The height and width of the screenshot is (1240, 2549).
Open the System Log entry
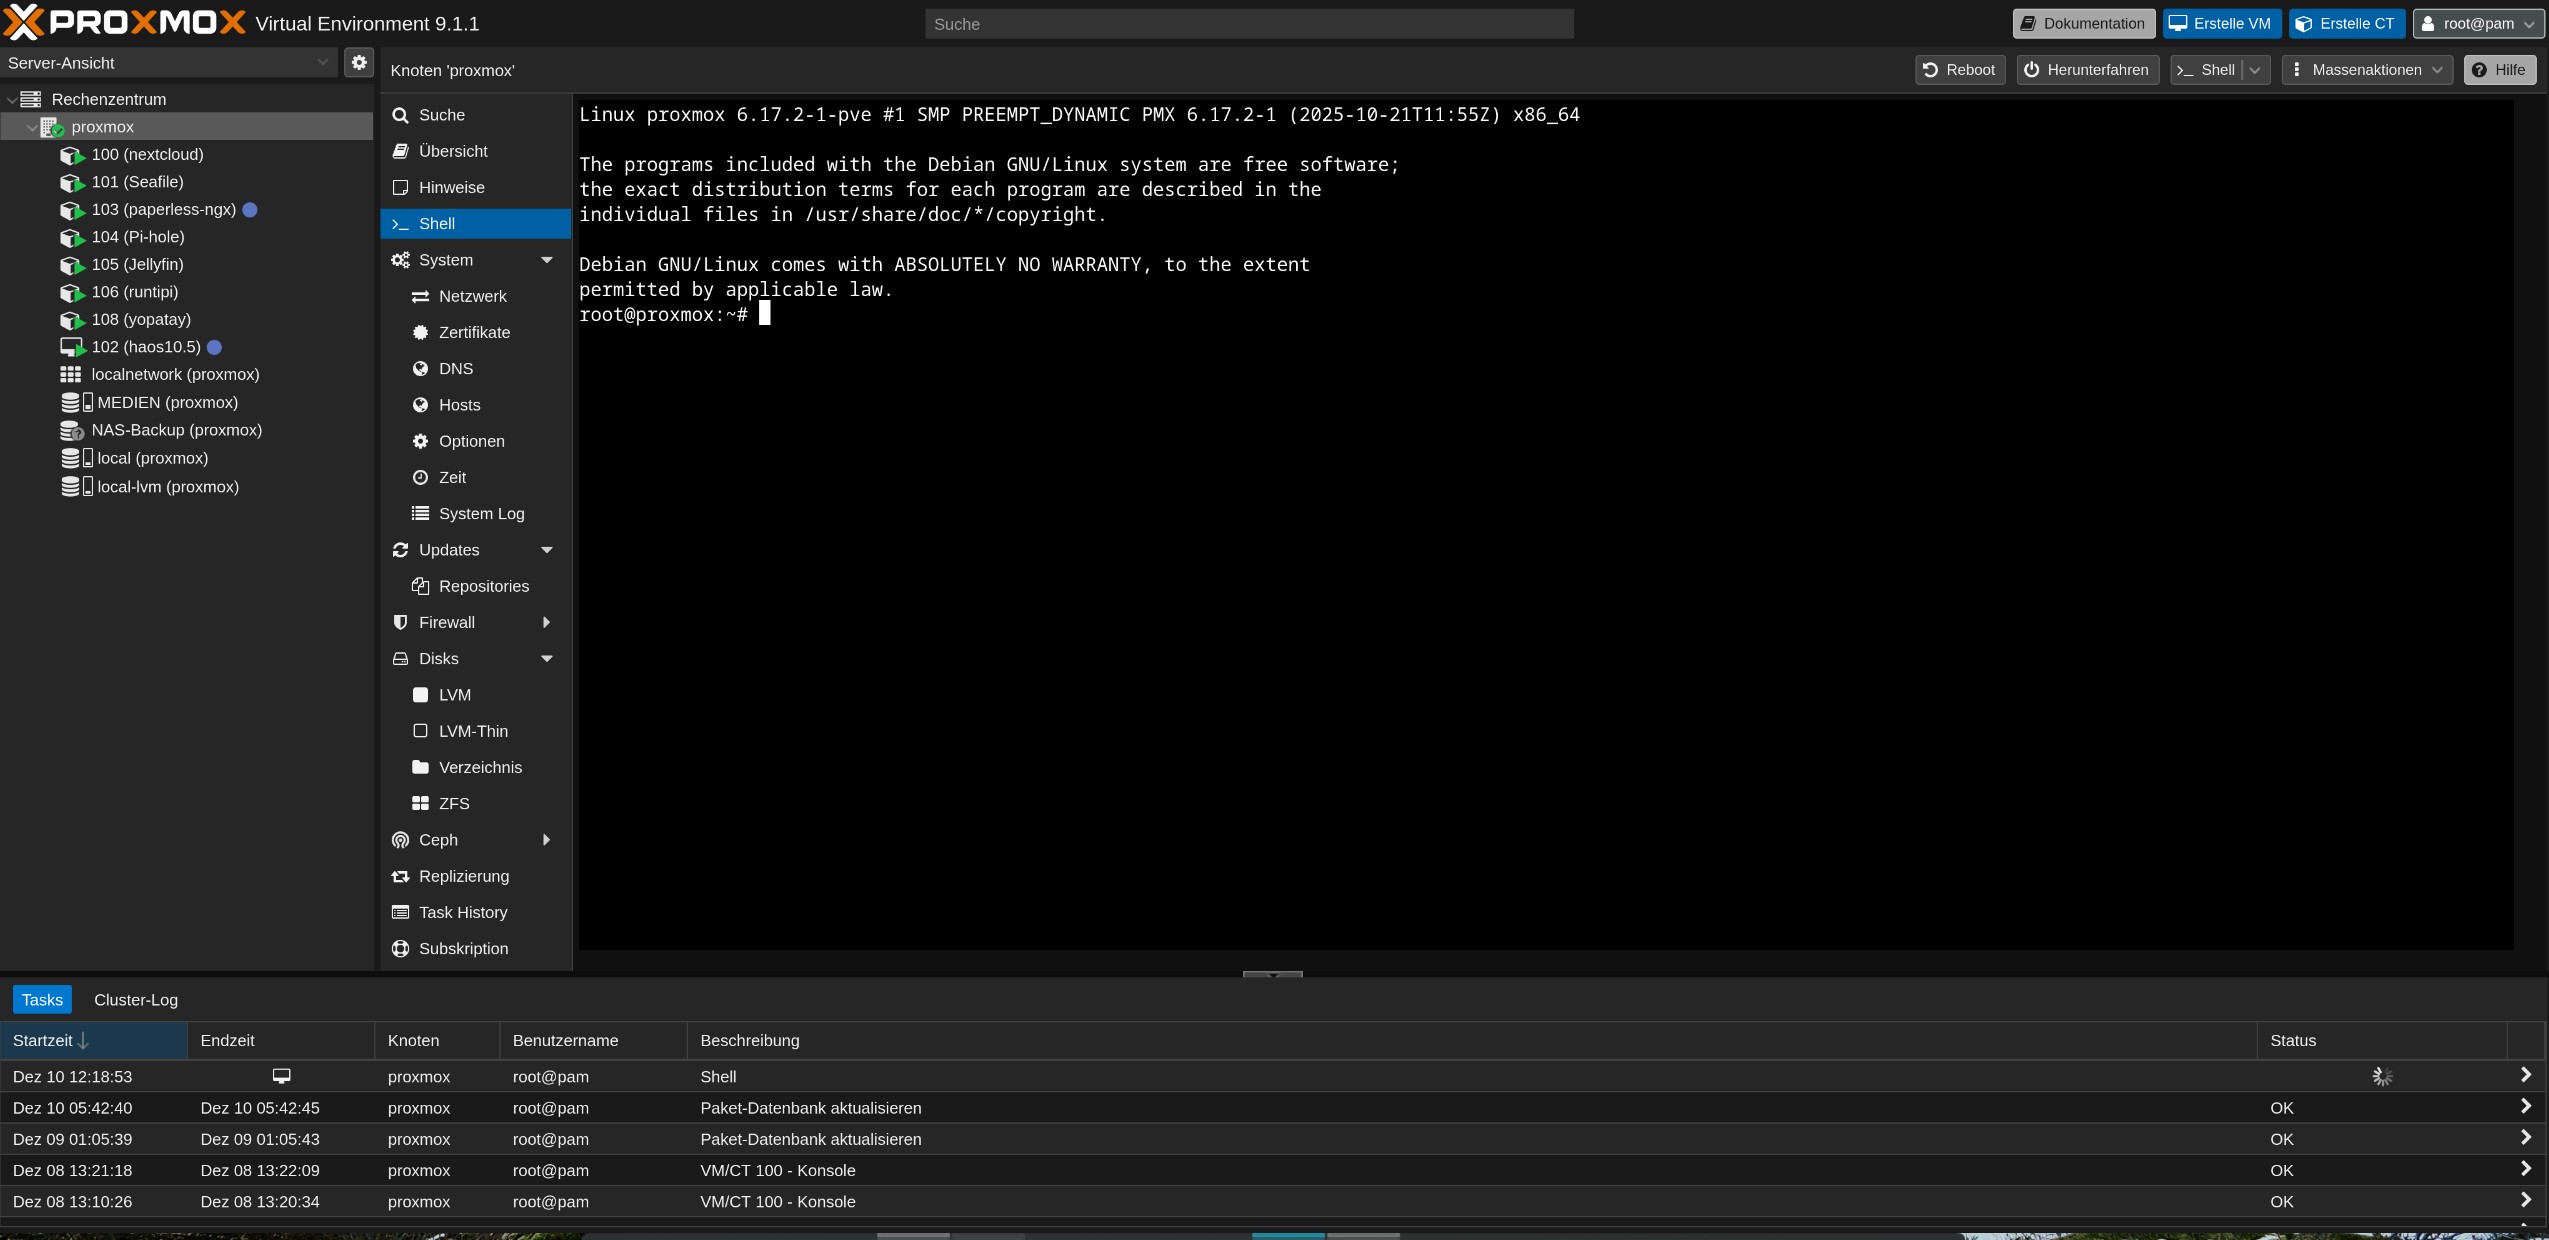pyautogui.click(x=481, y=513)
